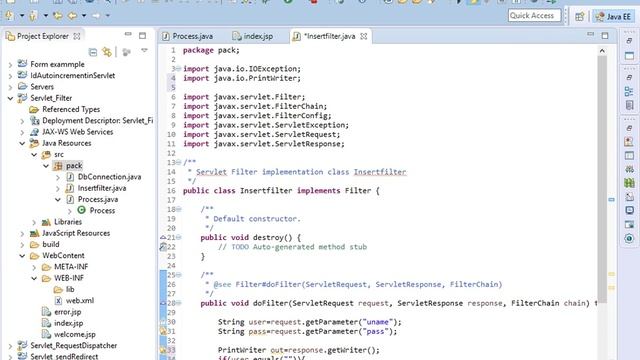Screen dimensions: 640x360
Task: Expand the META-INF folder
Action: tap(34, 267)
